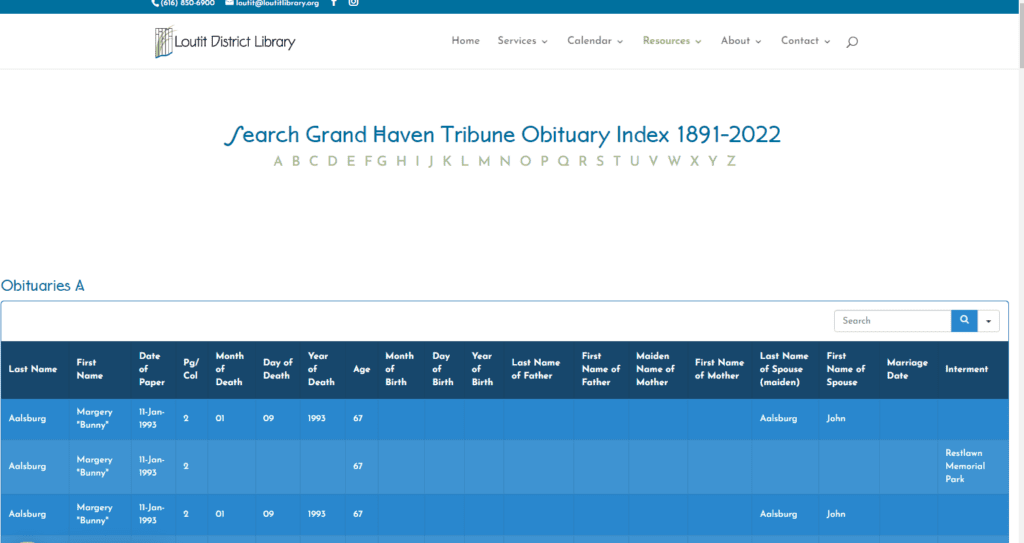Viewport: 1024px width, 543px height.
Task: Click the Month of Death column header
Action: click(230, 369)
